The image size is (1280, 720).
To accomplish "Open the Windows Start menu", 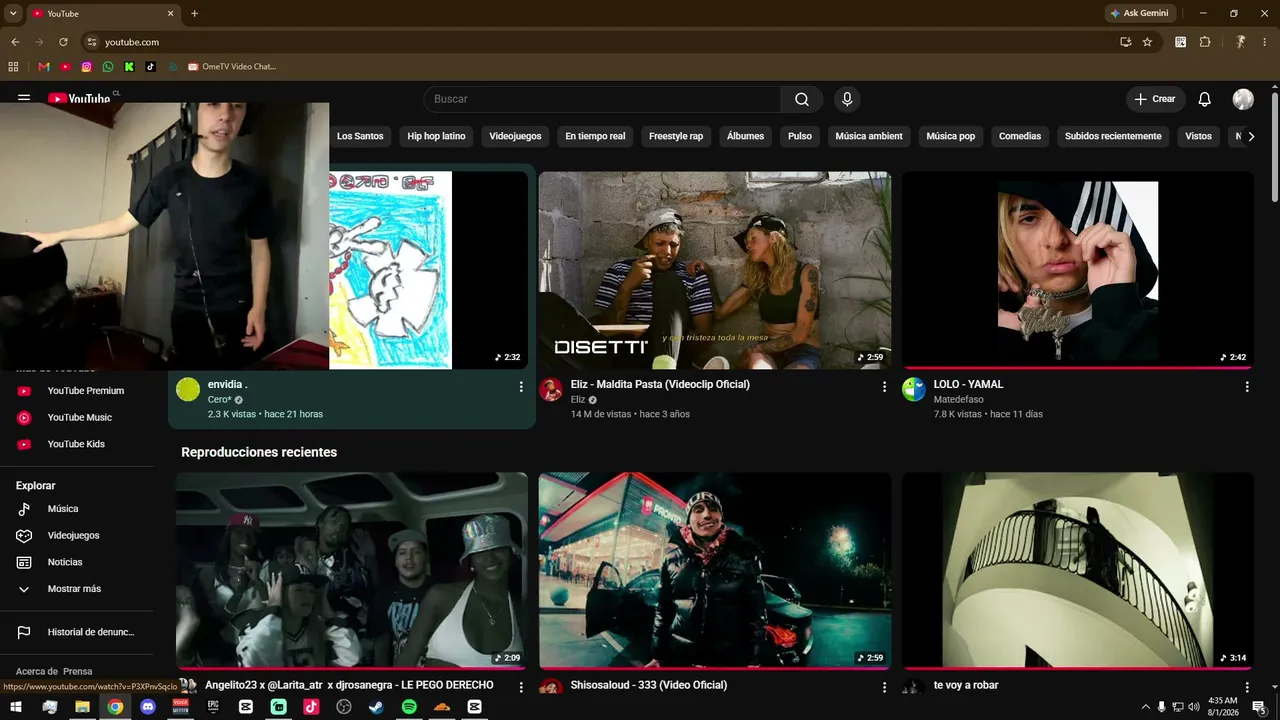I will pos(16,707).
